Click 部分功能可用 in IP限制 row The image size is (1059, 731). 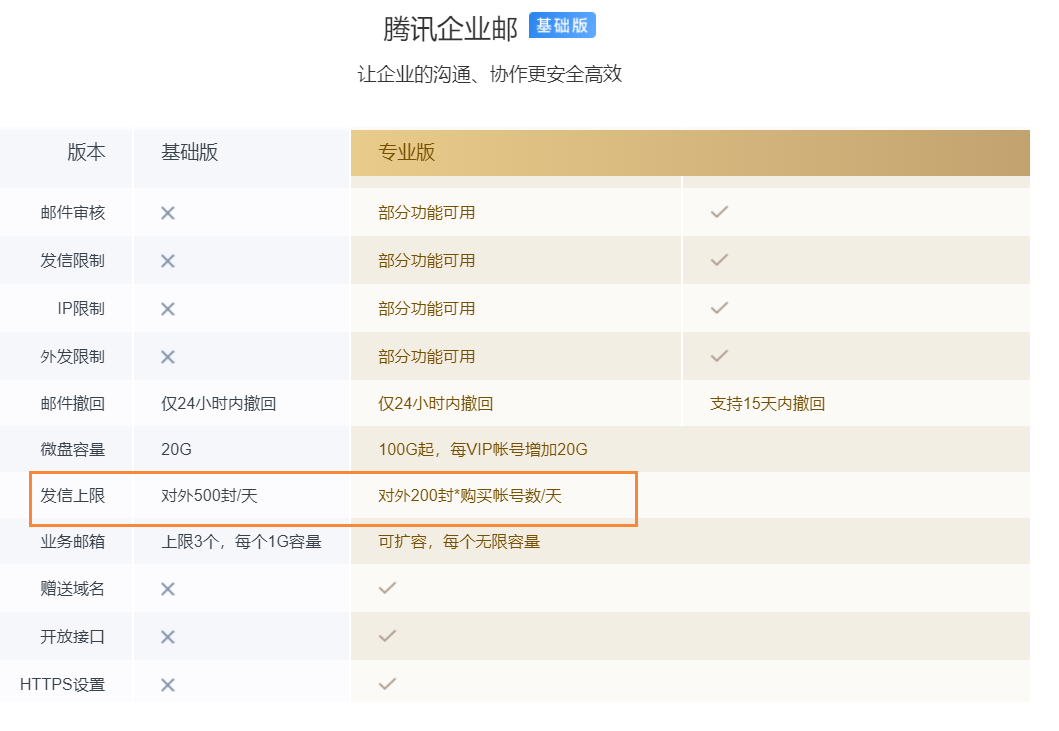[x=427, y=309]
